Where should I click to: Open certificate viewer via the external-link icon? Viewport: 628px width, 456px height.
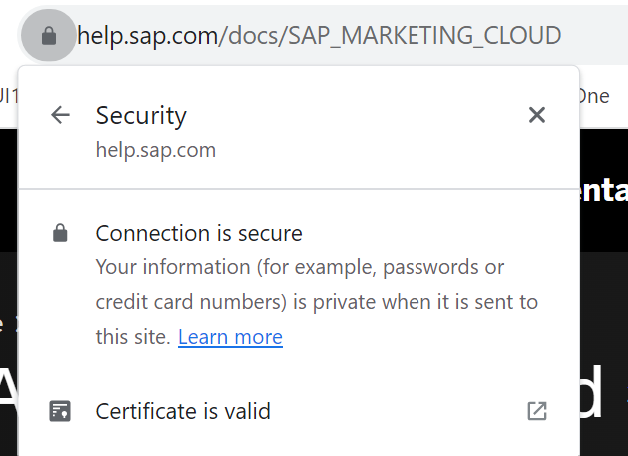click(x=537, y=411)
